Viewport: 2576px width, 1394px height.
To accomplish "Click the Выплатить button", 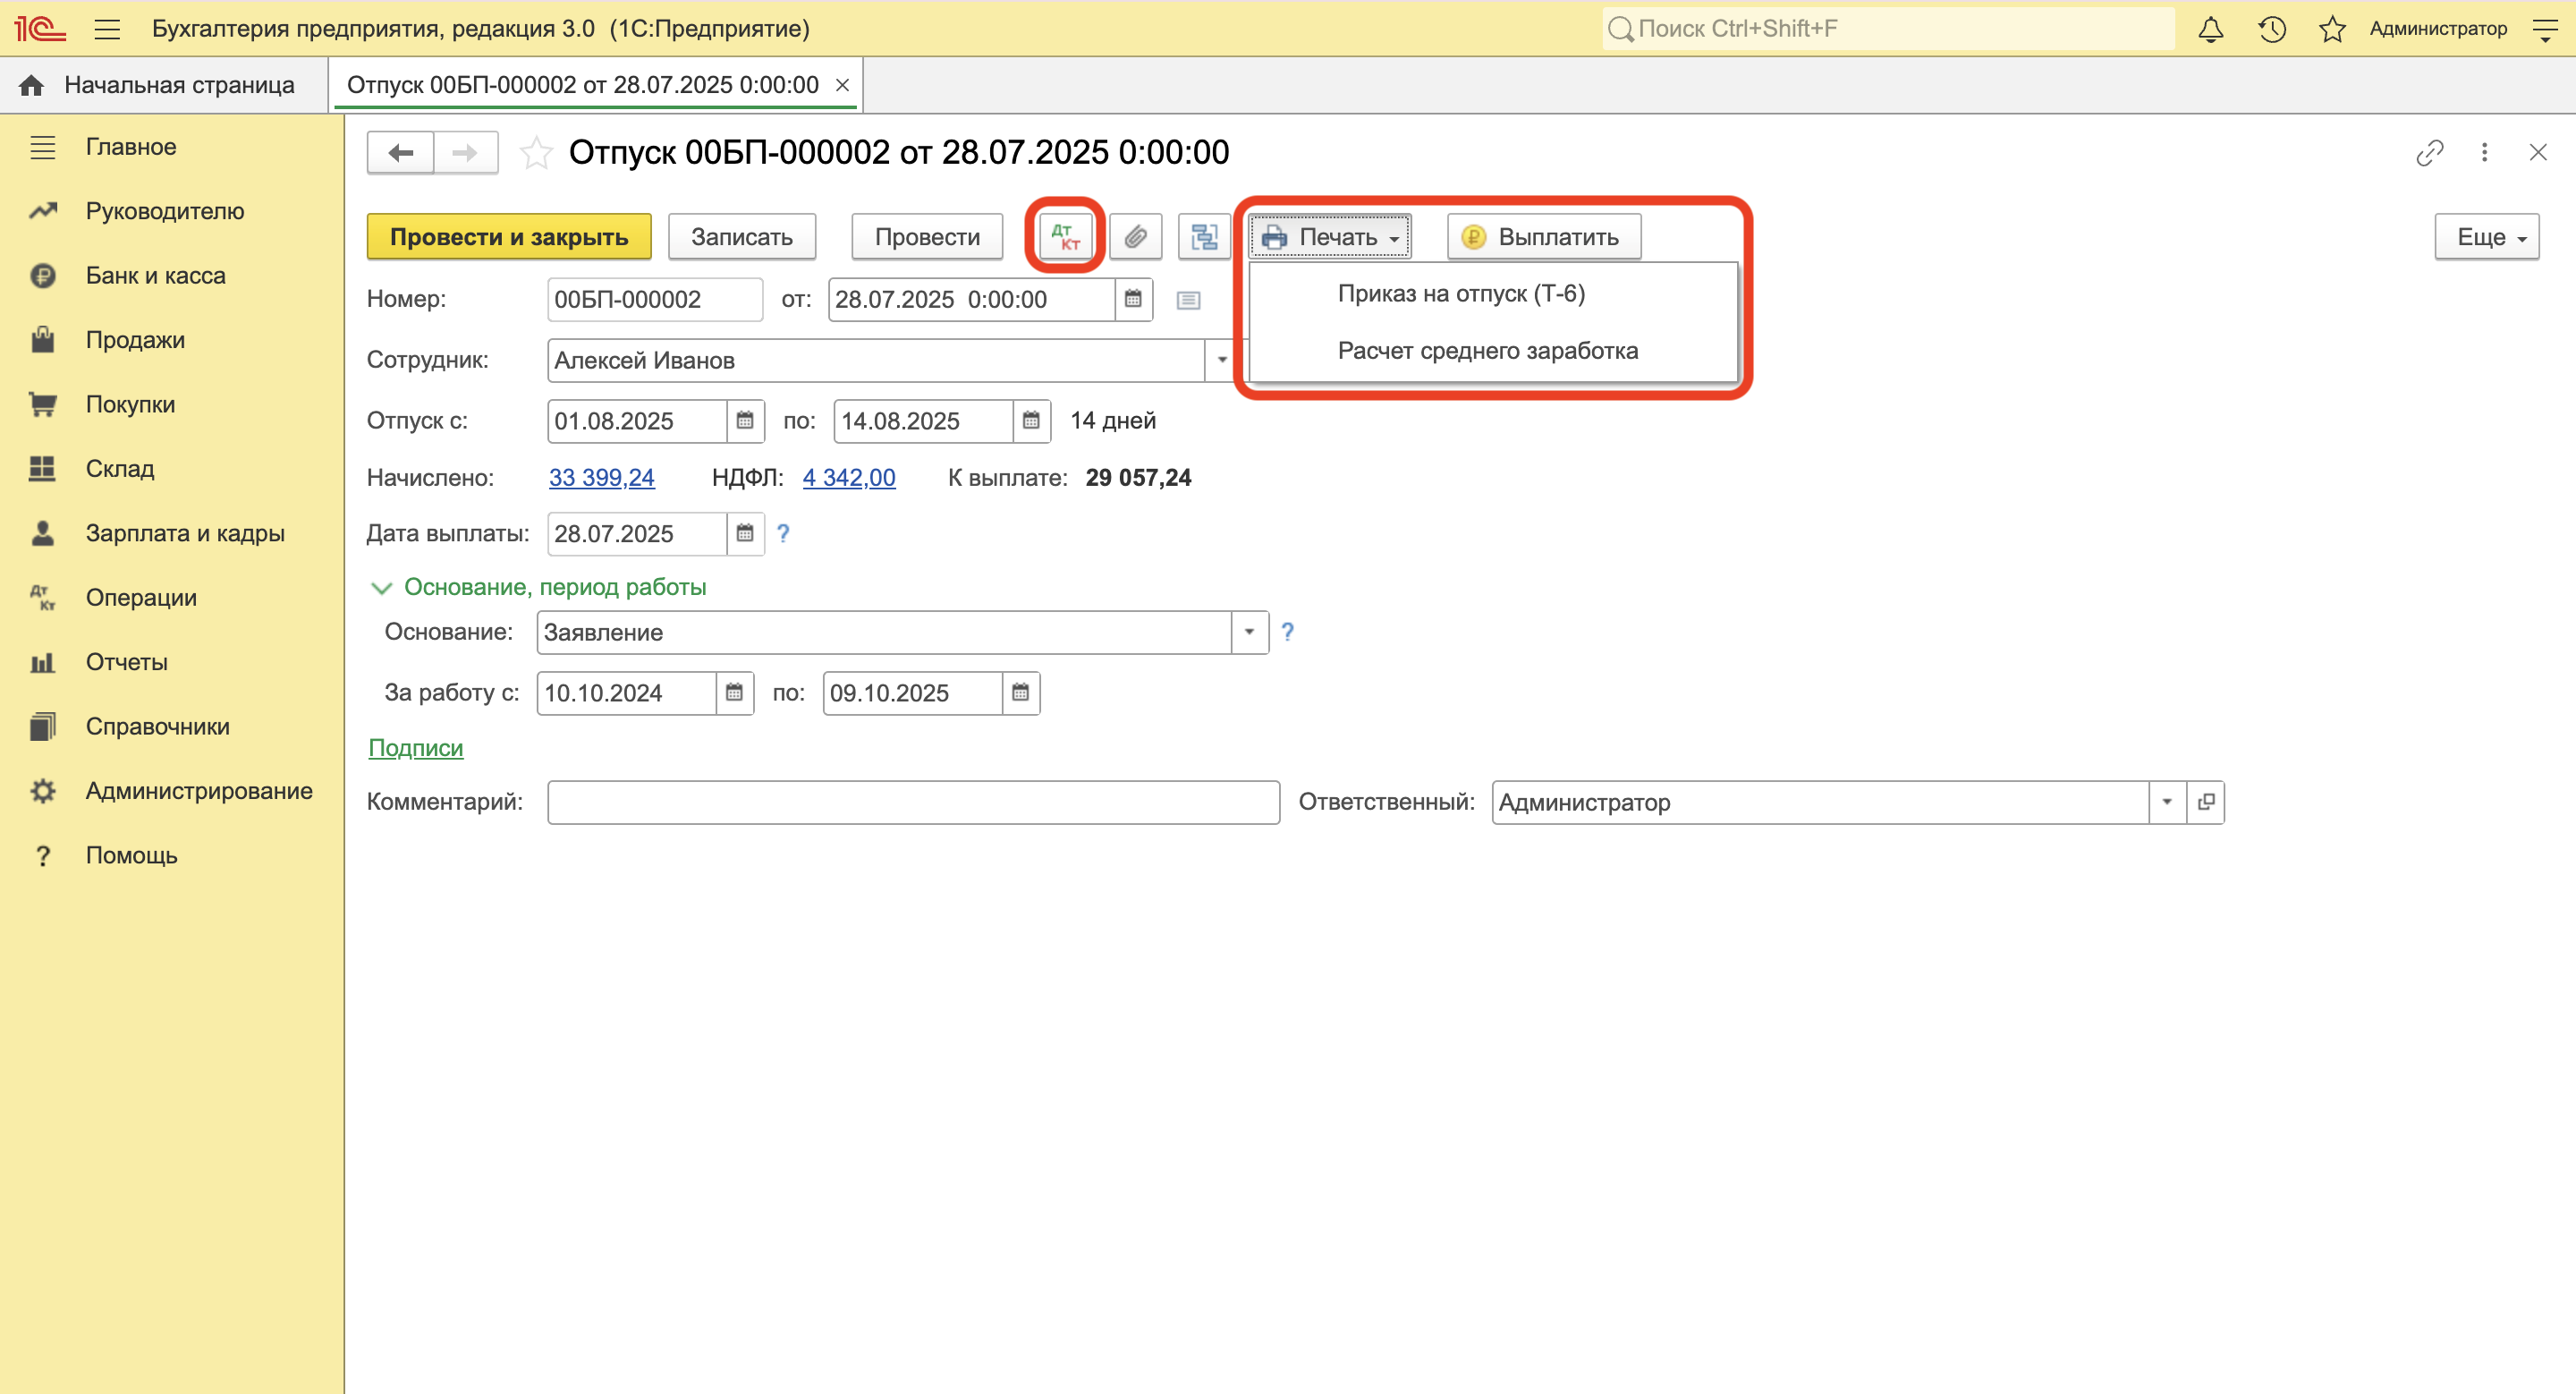I will [1544, 237].
